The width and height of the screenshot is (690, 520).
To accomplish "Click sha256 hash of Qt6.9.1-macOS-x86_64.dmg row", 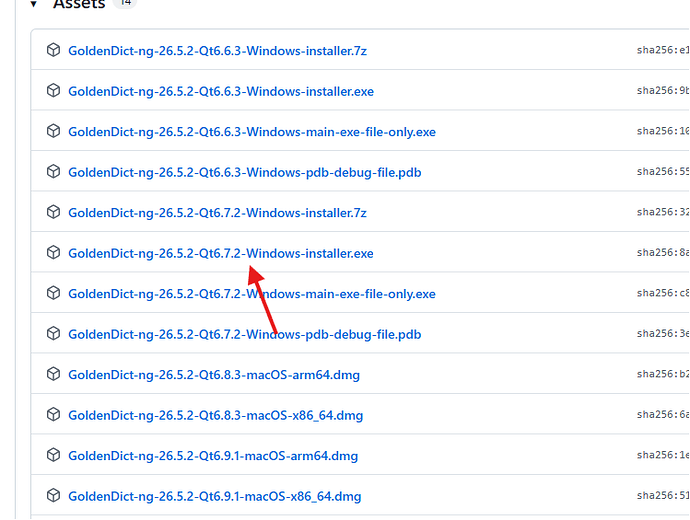I will point(663,495).
